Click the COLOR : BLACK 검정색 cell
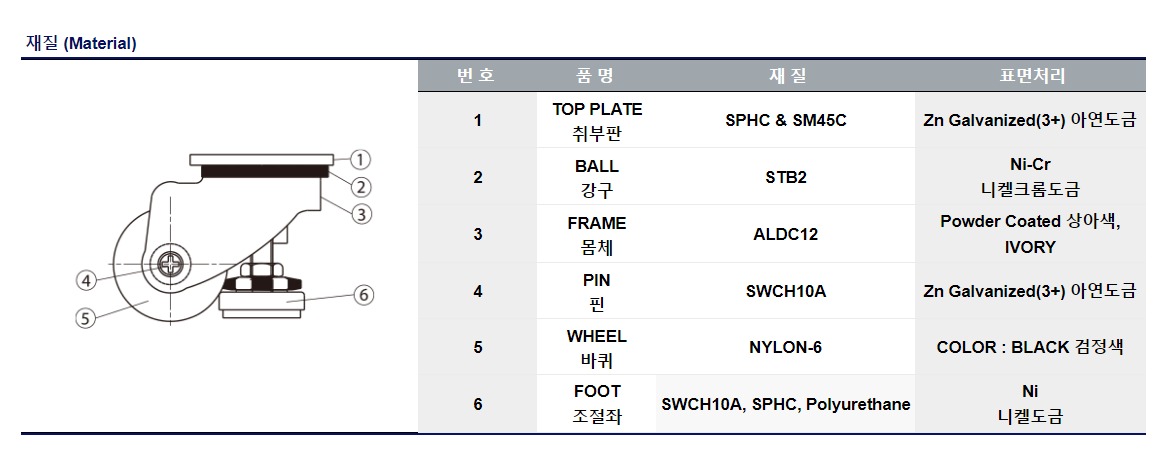 point(1030,347)
